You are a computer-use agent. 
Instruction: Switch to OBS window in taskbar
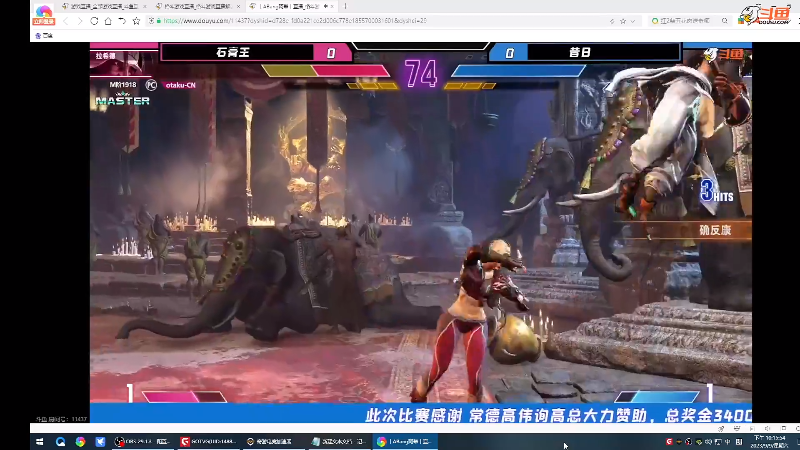[142, 442]
